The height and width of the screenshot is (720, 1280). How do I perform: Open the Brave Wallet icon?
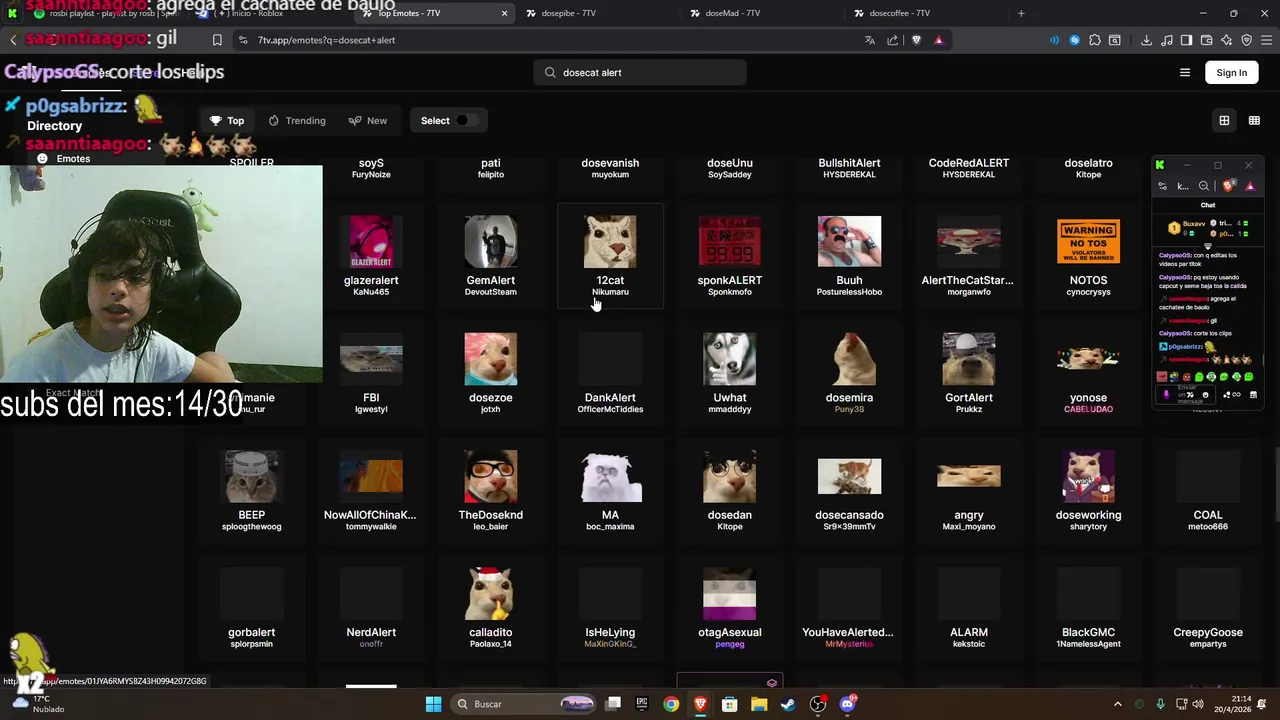click(1206, 40)
